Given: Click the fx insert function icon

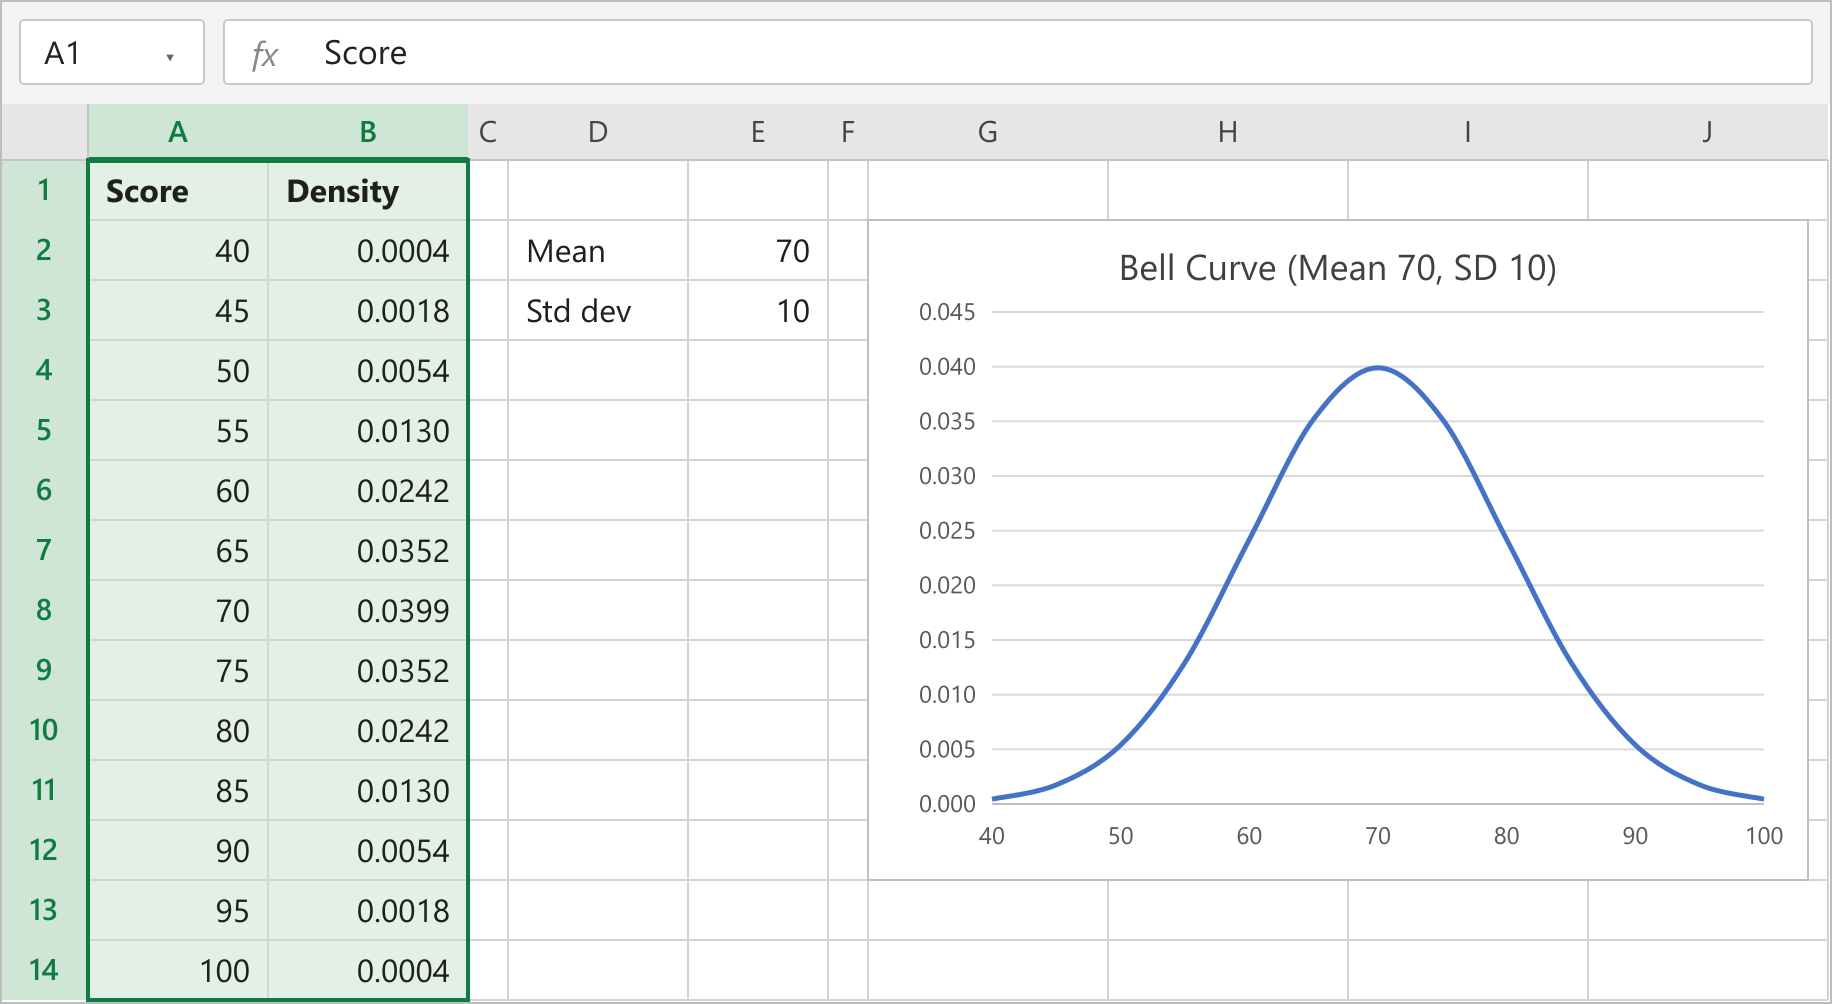Looking at the screenshot, I should tap(264, 54).
